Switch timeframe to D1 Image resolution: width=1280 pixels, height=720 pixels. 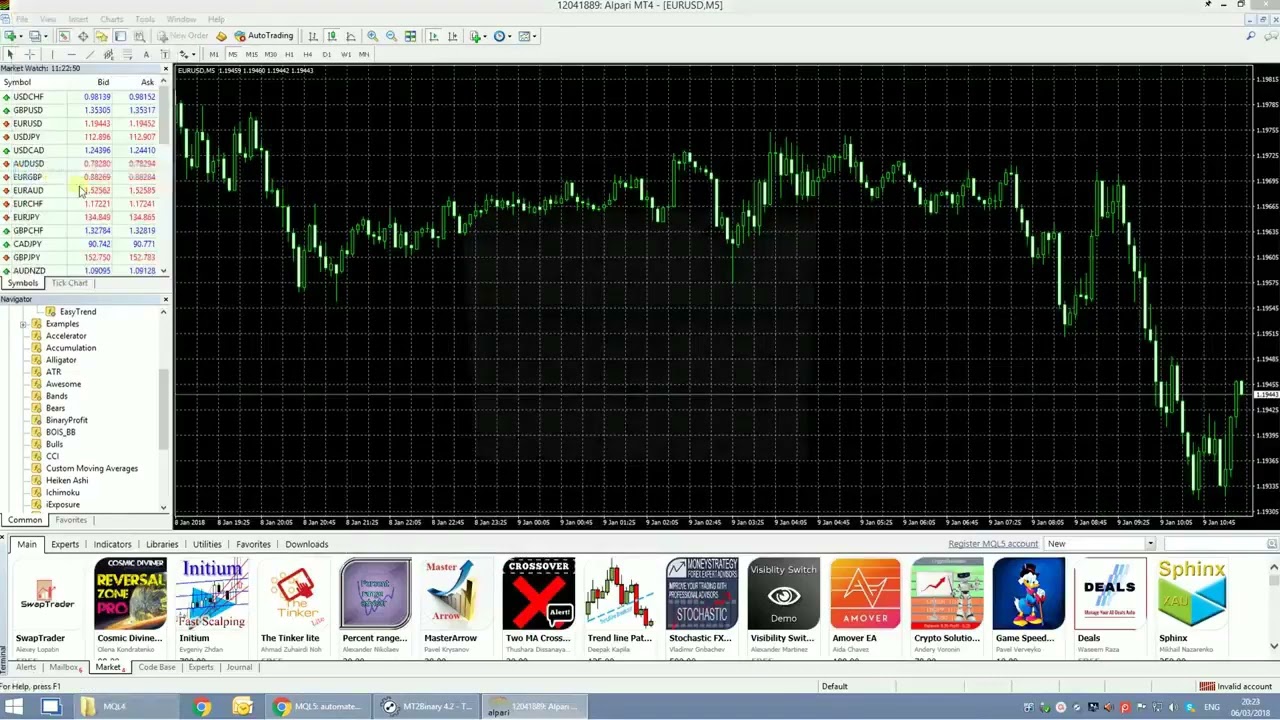point(327,54)
